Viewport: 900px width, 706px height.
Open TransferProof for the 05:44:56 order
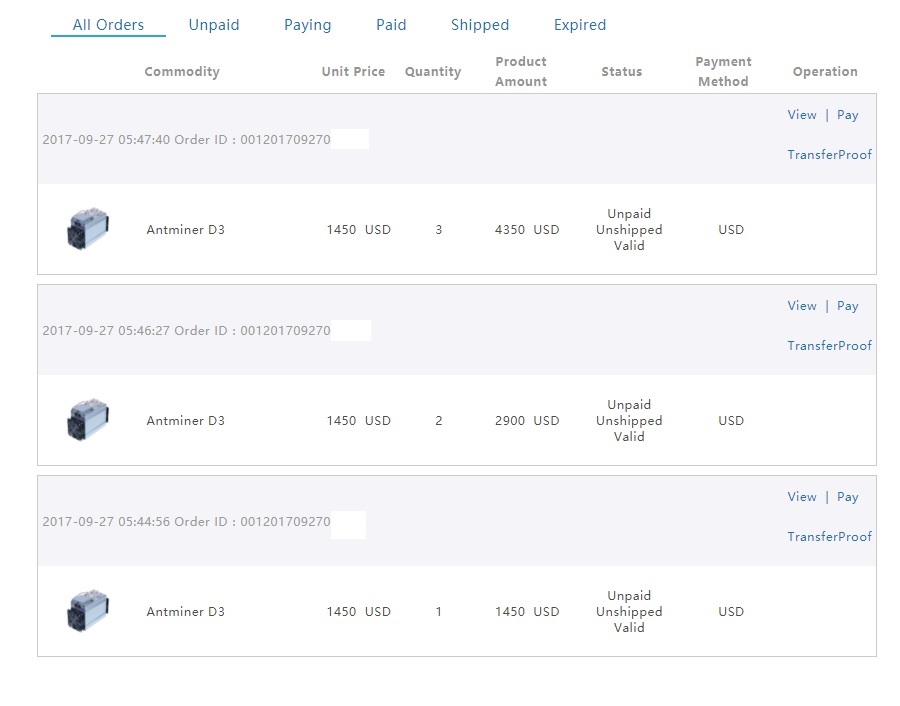[x=829, y=537]
